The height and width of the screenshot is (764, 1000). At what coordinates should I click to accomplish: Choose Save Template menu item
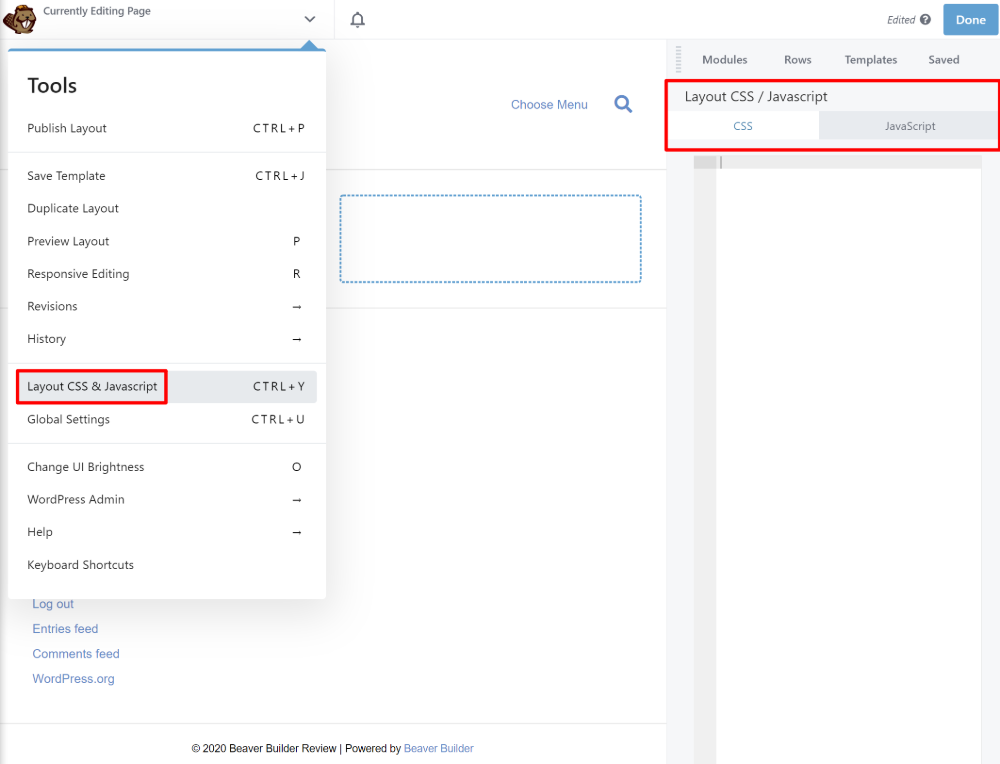pyautogui.click(x=166, y=176)
